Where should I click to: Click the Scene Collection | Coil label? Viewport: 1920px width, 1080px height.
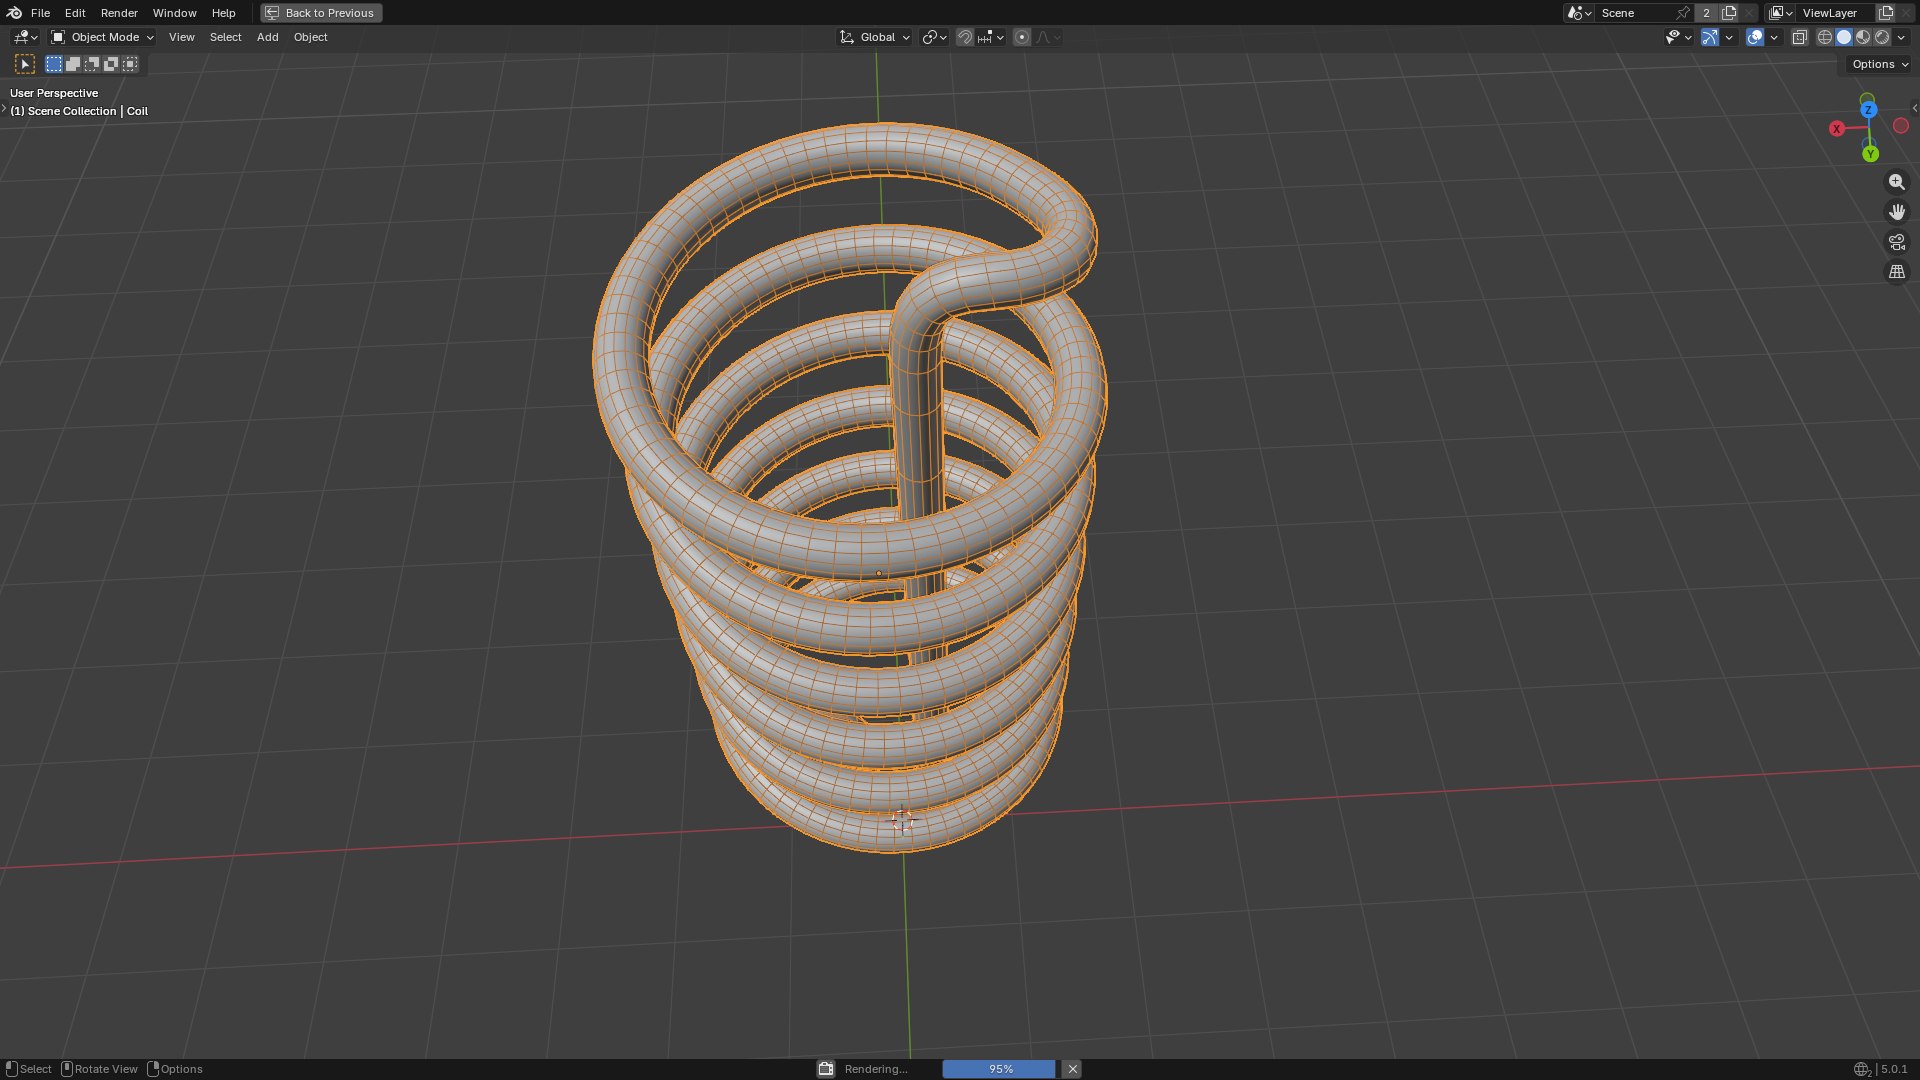(x=79, y=111)
